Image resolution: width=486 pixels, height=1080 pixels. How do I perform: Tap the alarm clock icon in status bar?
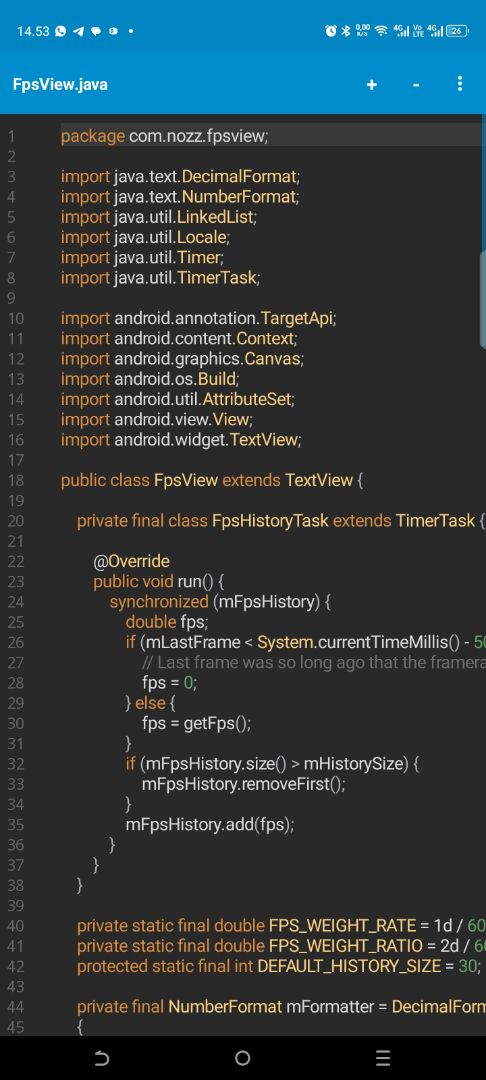(x=331, y=31)
